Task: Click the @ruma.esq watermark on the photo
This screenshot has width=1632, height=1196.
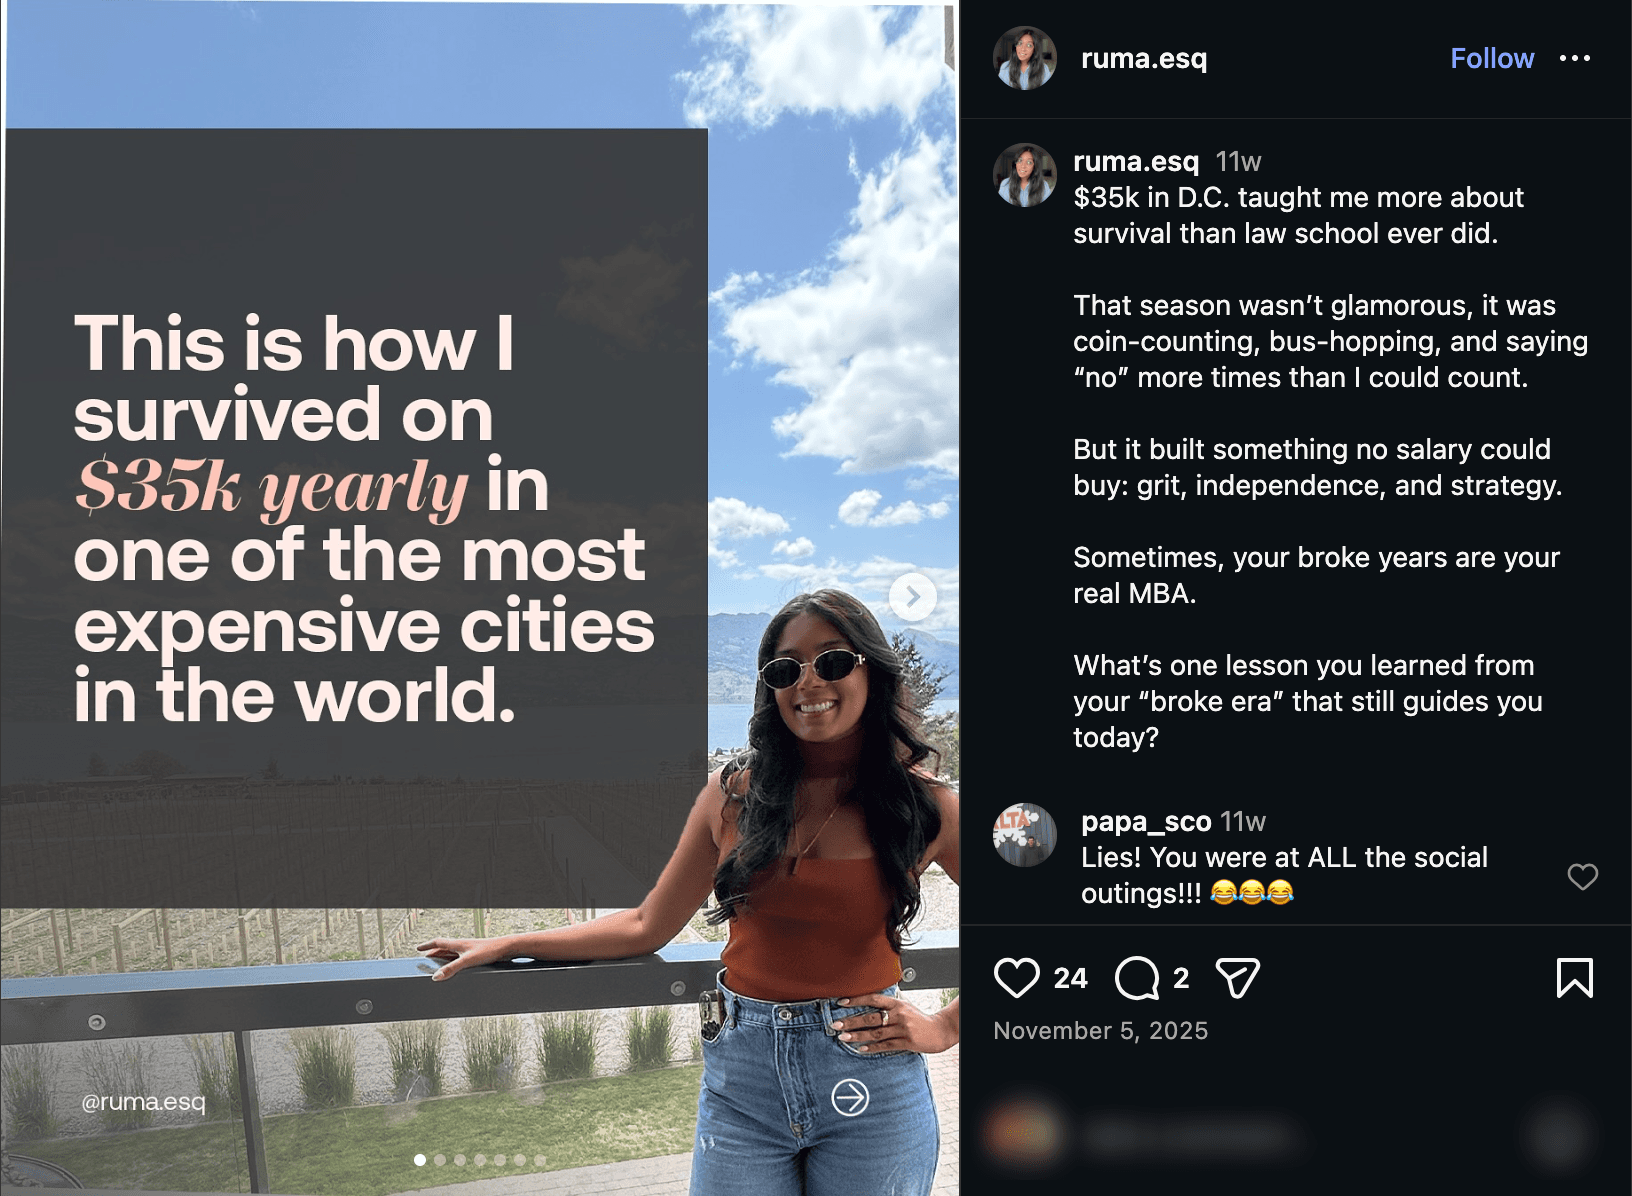Action: (143, 1102)
